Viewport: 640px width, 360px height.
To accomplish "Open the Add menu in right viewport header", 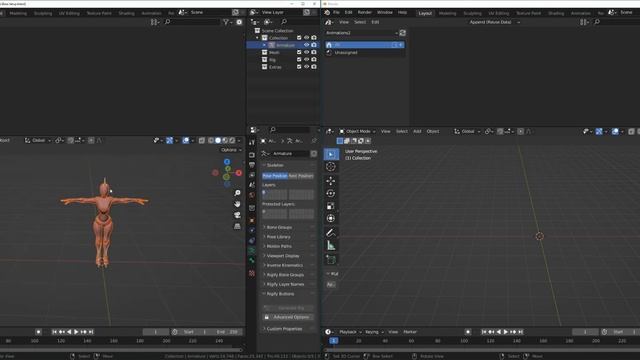I will (417, 131).
